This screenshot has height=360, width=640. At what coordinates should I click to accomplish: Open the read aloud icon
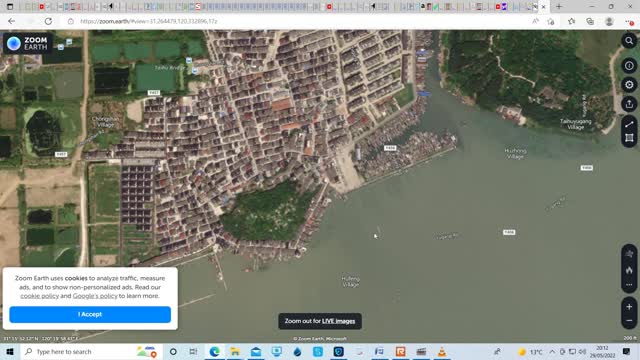[x=535, y=21]
